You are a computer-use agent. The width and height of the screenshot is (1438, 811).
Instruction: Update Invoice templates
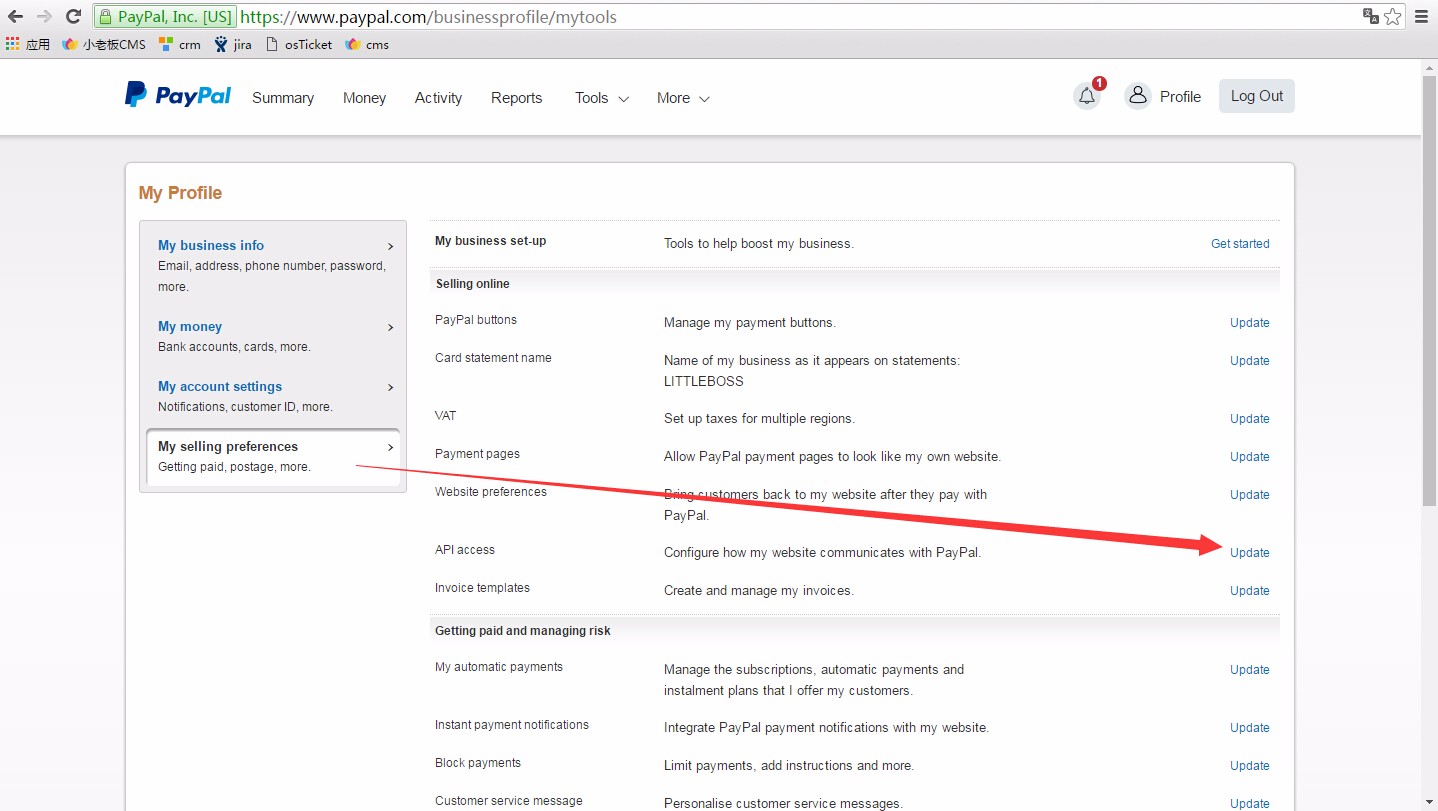1249,591
